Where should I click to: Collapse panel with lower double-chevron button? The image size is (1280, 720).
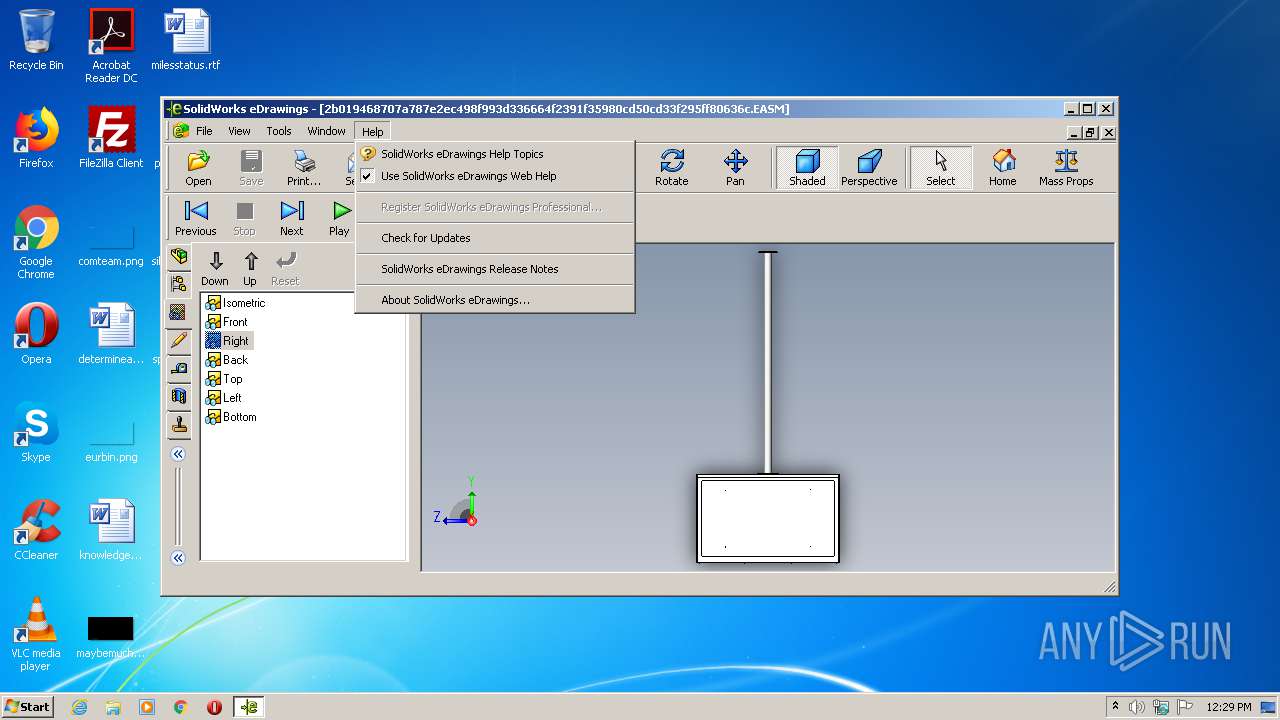tap(178, 558)
